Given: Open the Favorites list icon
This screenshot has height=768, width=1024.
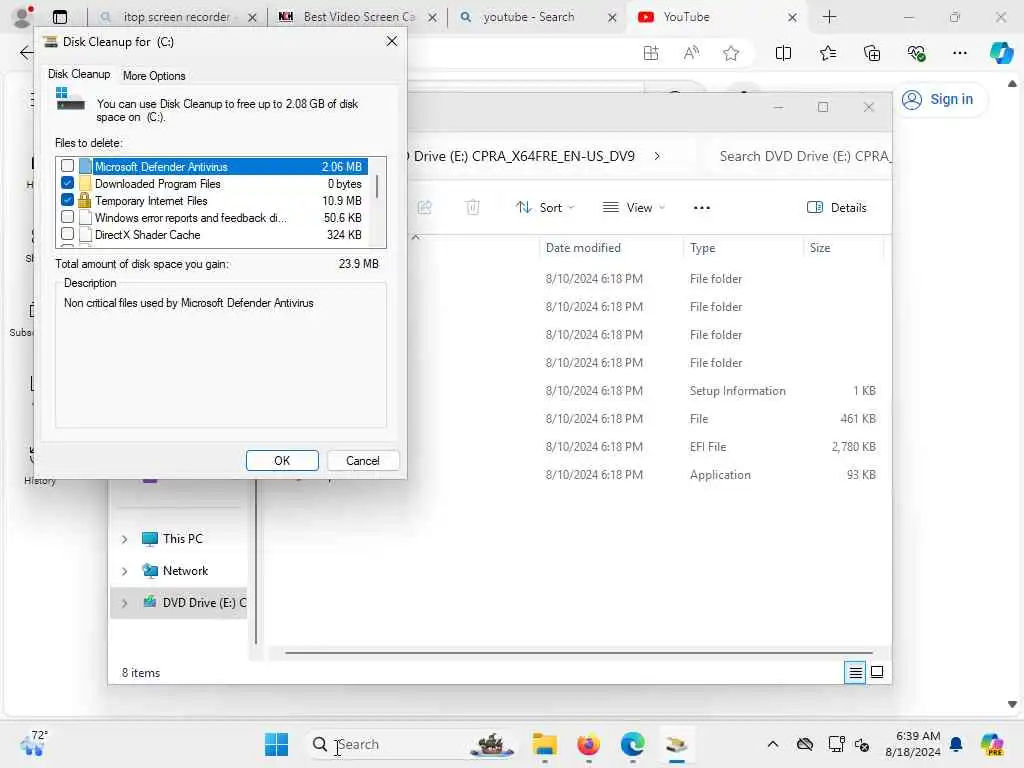Looking at the screenshot, I should pyautogui.click(x=827, y=54).
